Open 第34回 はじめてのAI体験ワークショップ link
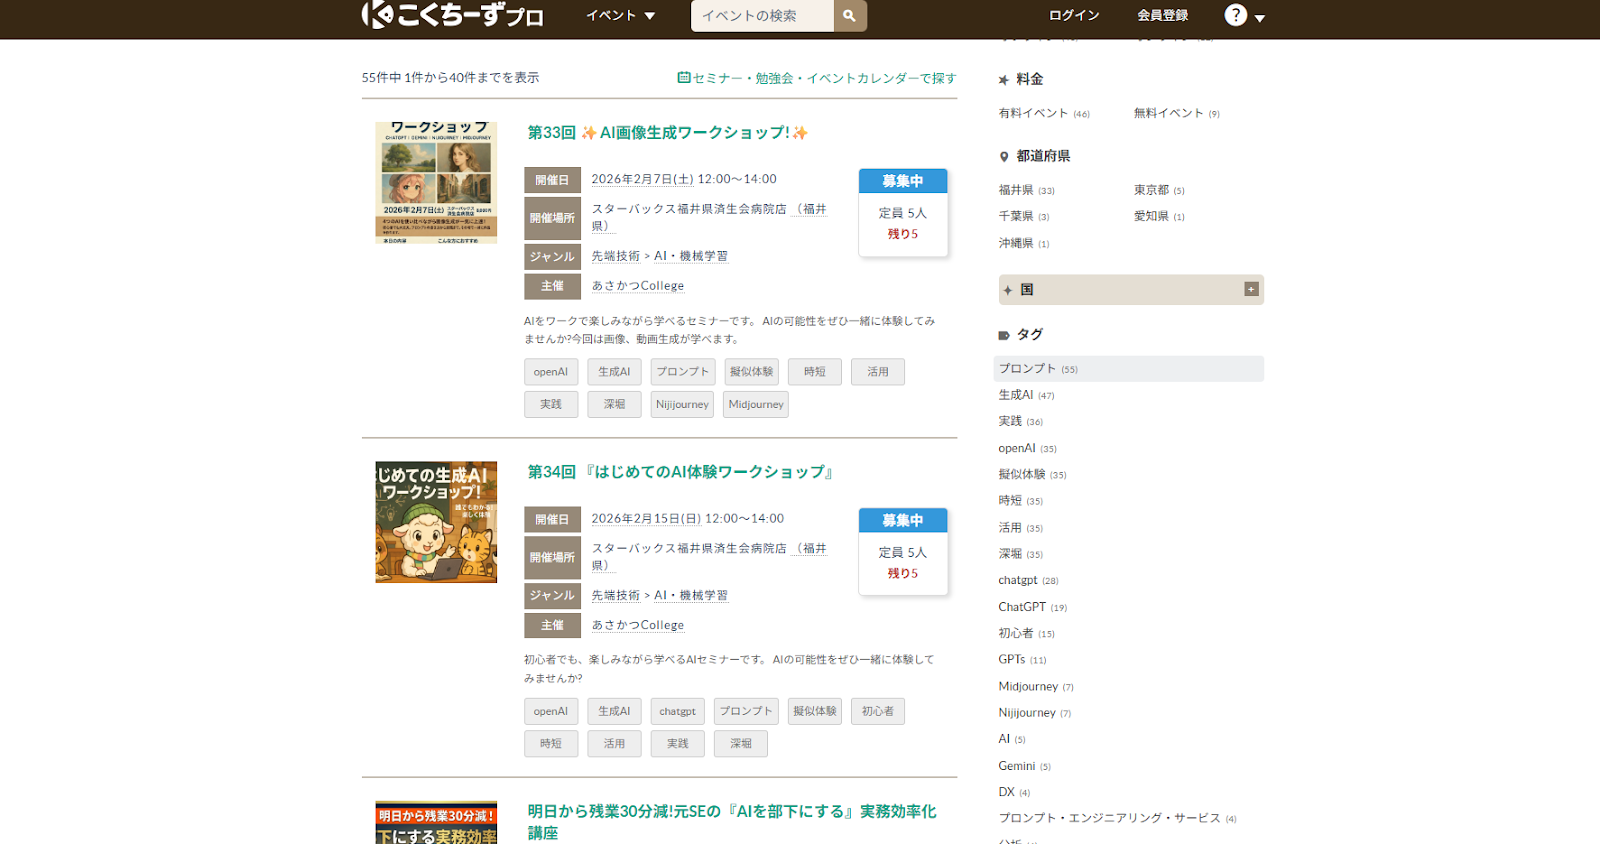The height and width of the screenshot is (844, 1600). (x=680, y=472)
